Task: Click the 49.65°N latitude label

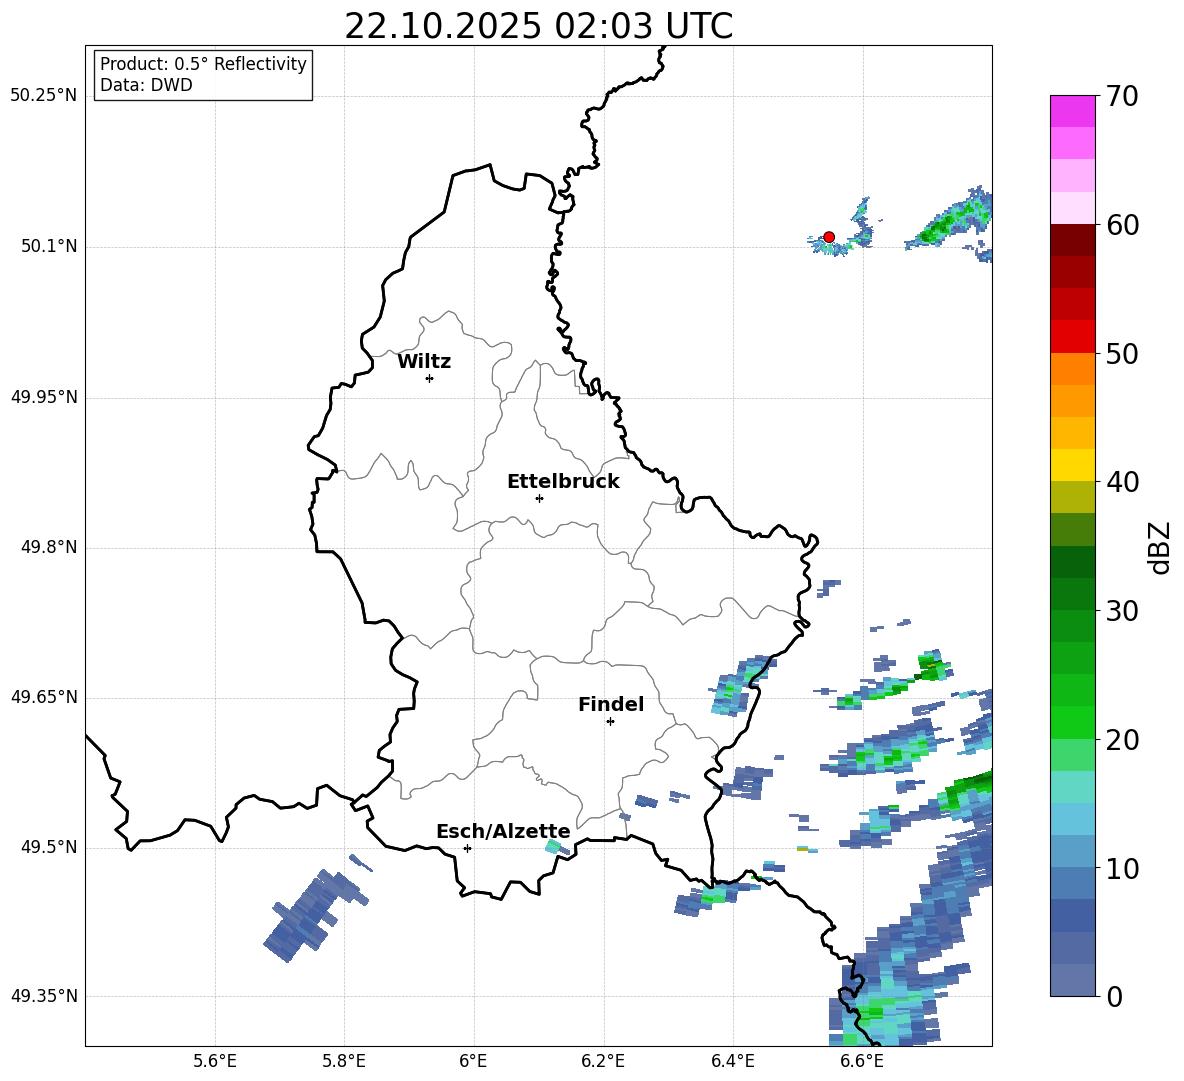Action: pos(43,697)
